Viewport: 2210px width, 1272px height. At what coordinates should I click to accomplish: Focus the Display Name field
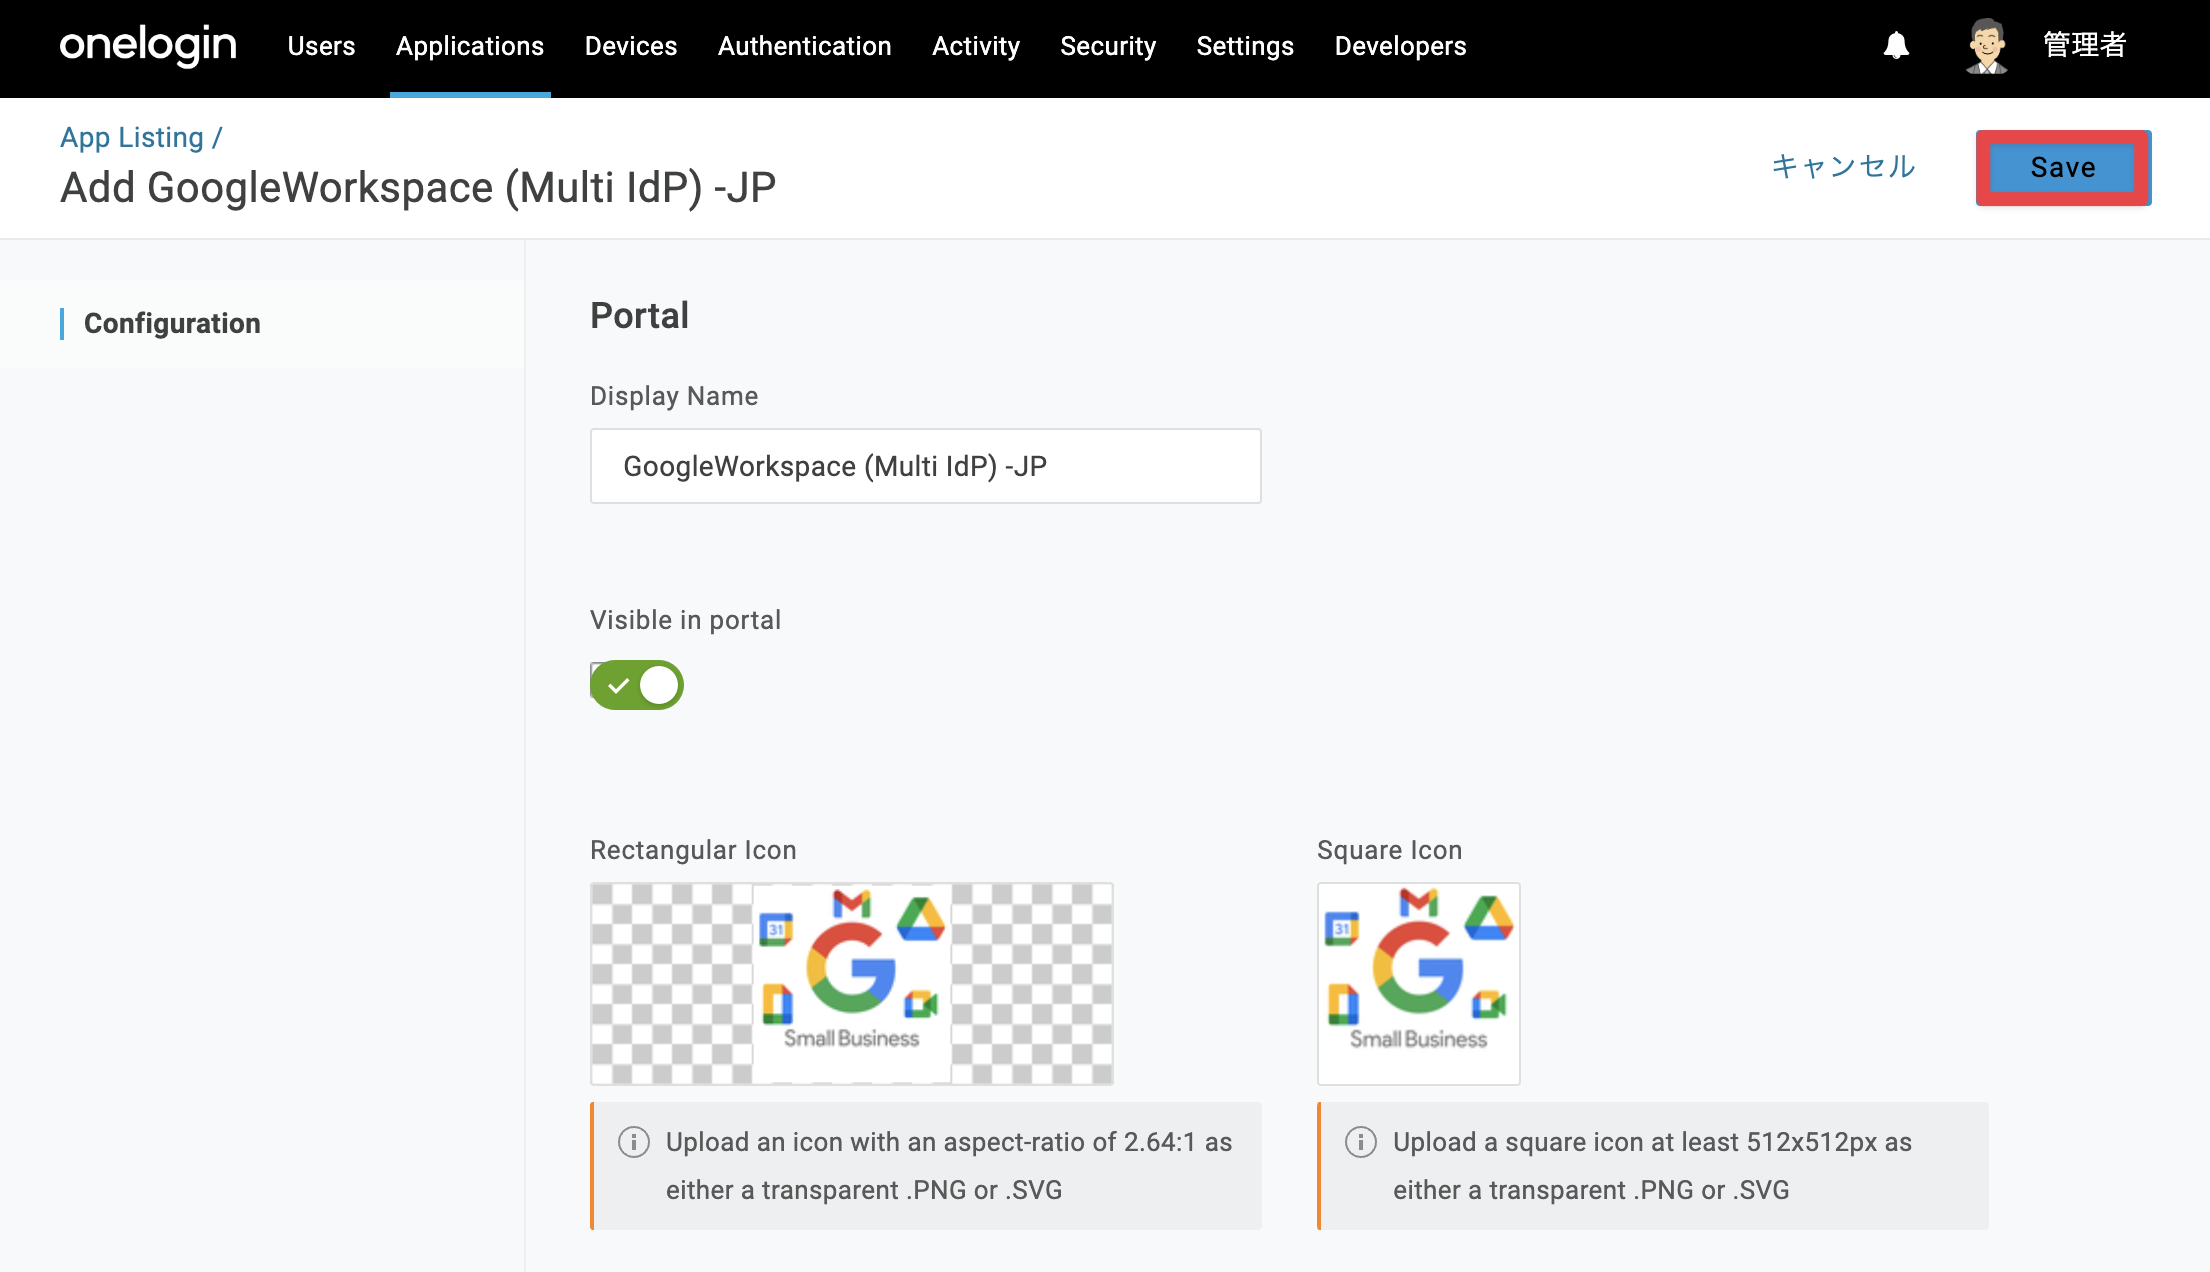tap(926, 466)
